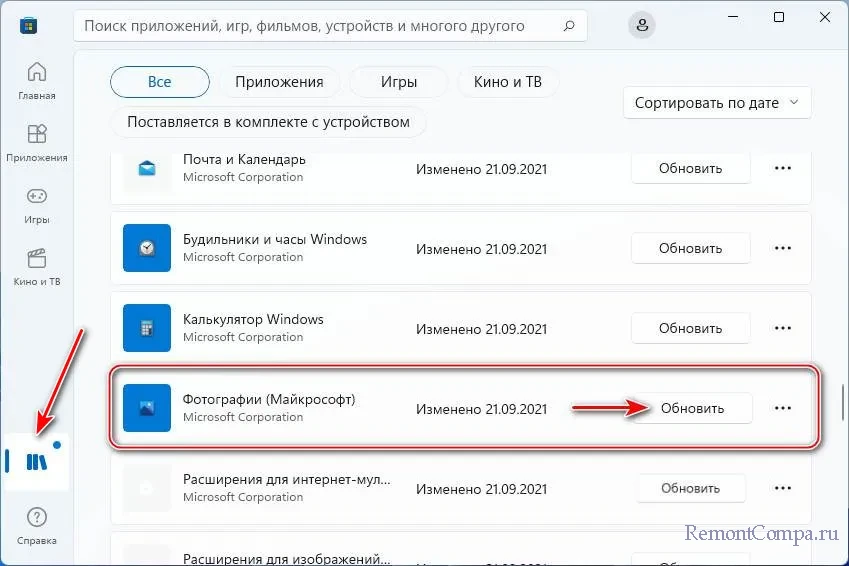The image size is (849, 566).
Task: Select Поставляется в комплекте с устройством filter
Action: point(268,122)
